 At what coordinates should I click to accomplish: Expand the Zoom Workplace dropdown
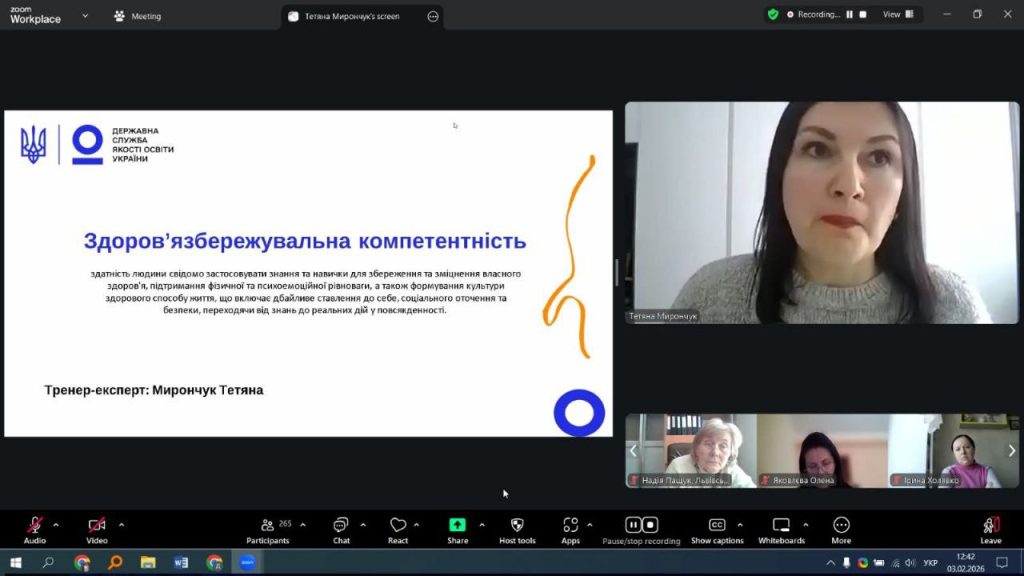(x=85, y=16)
